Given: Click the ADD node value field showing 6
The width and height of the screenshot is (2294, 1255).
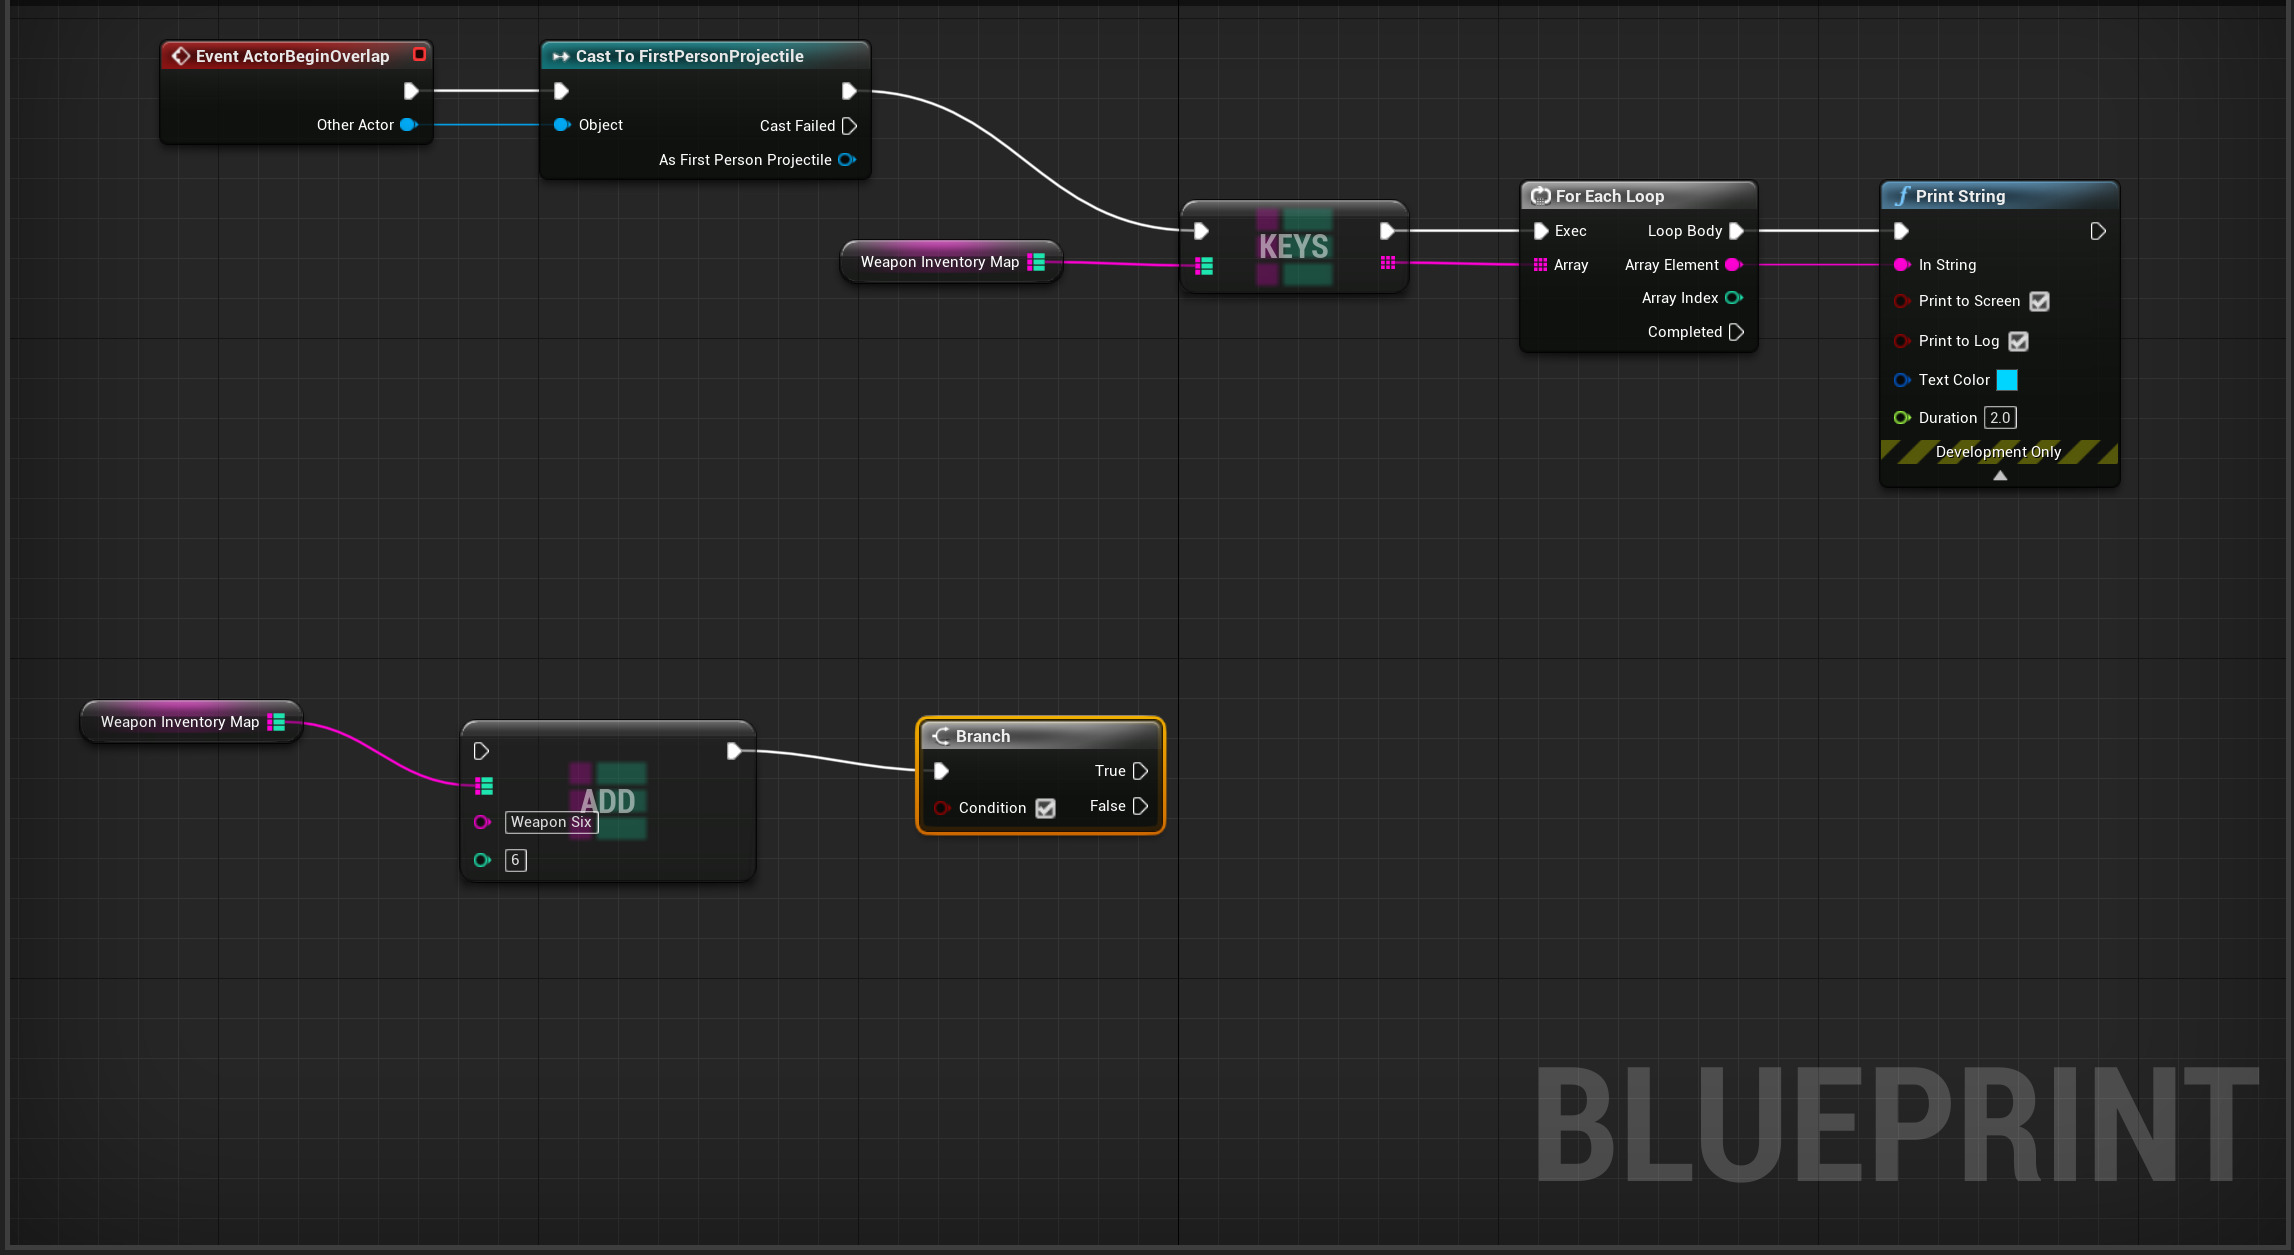Looking at the screenshot, I should click(x=516, y=860).
